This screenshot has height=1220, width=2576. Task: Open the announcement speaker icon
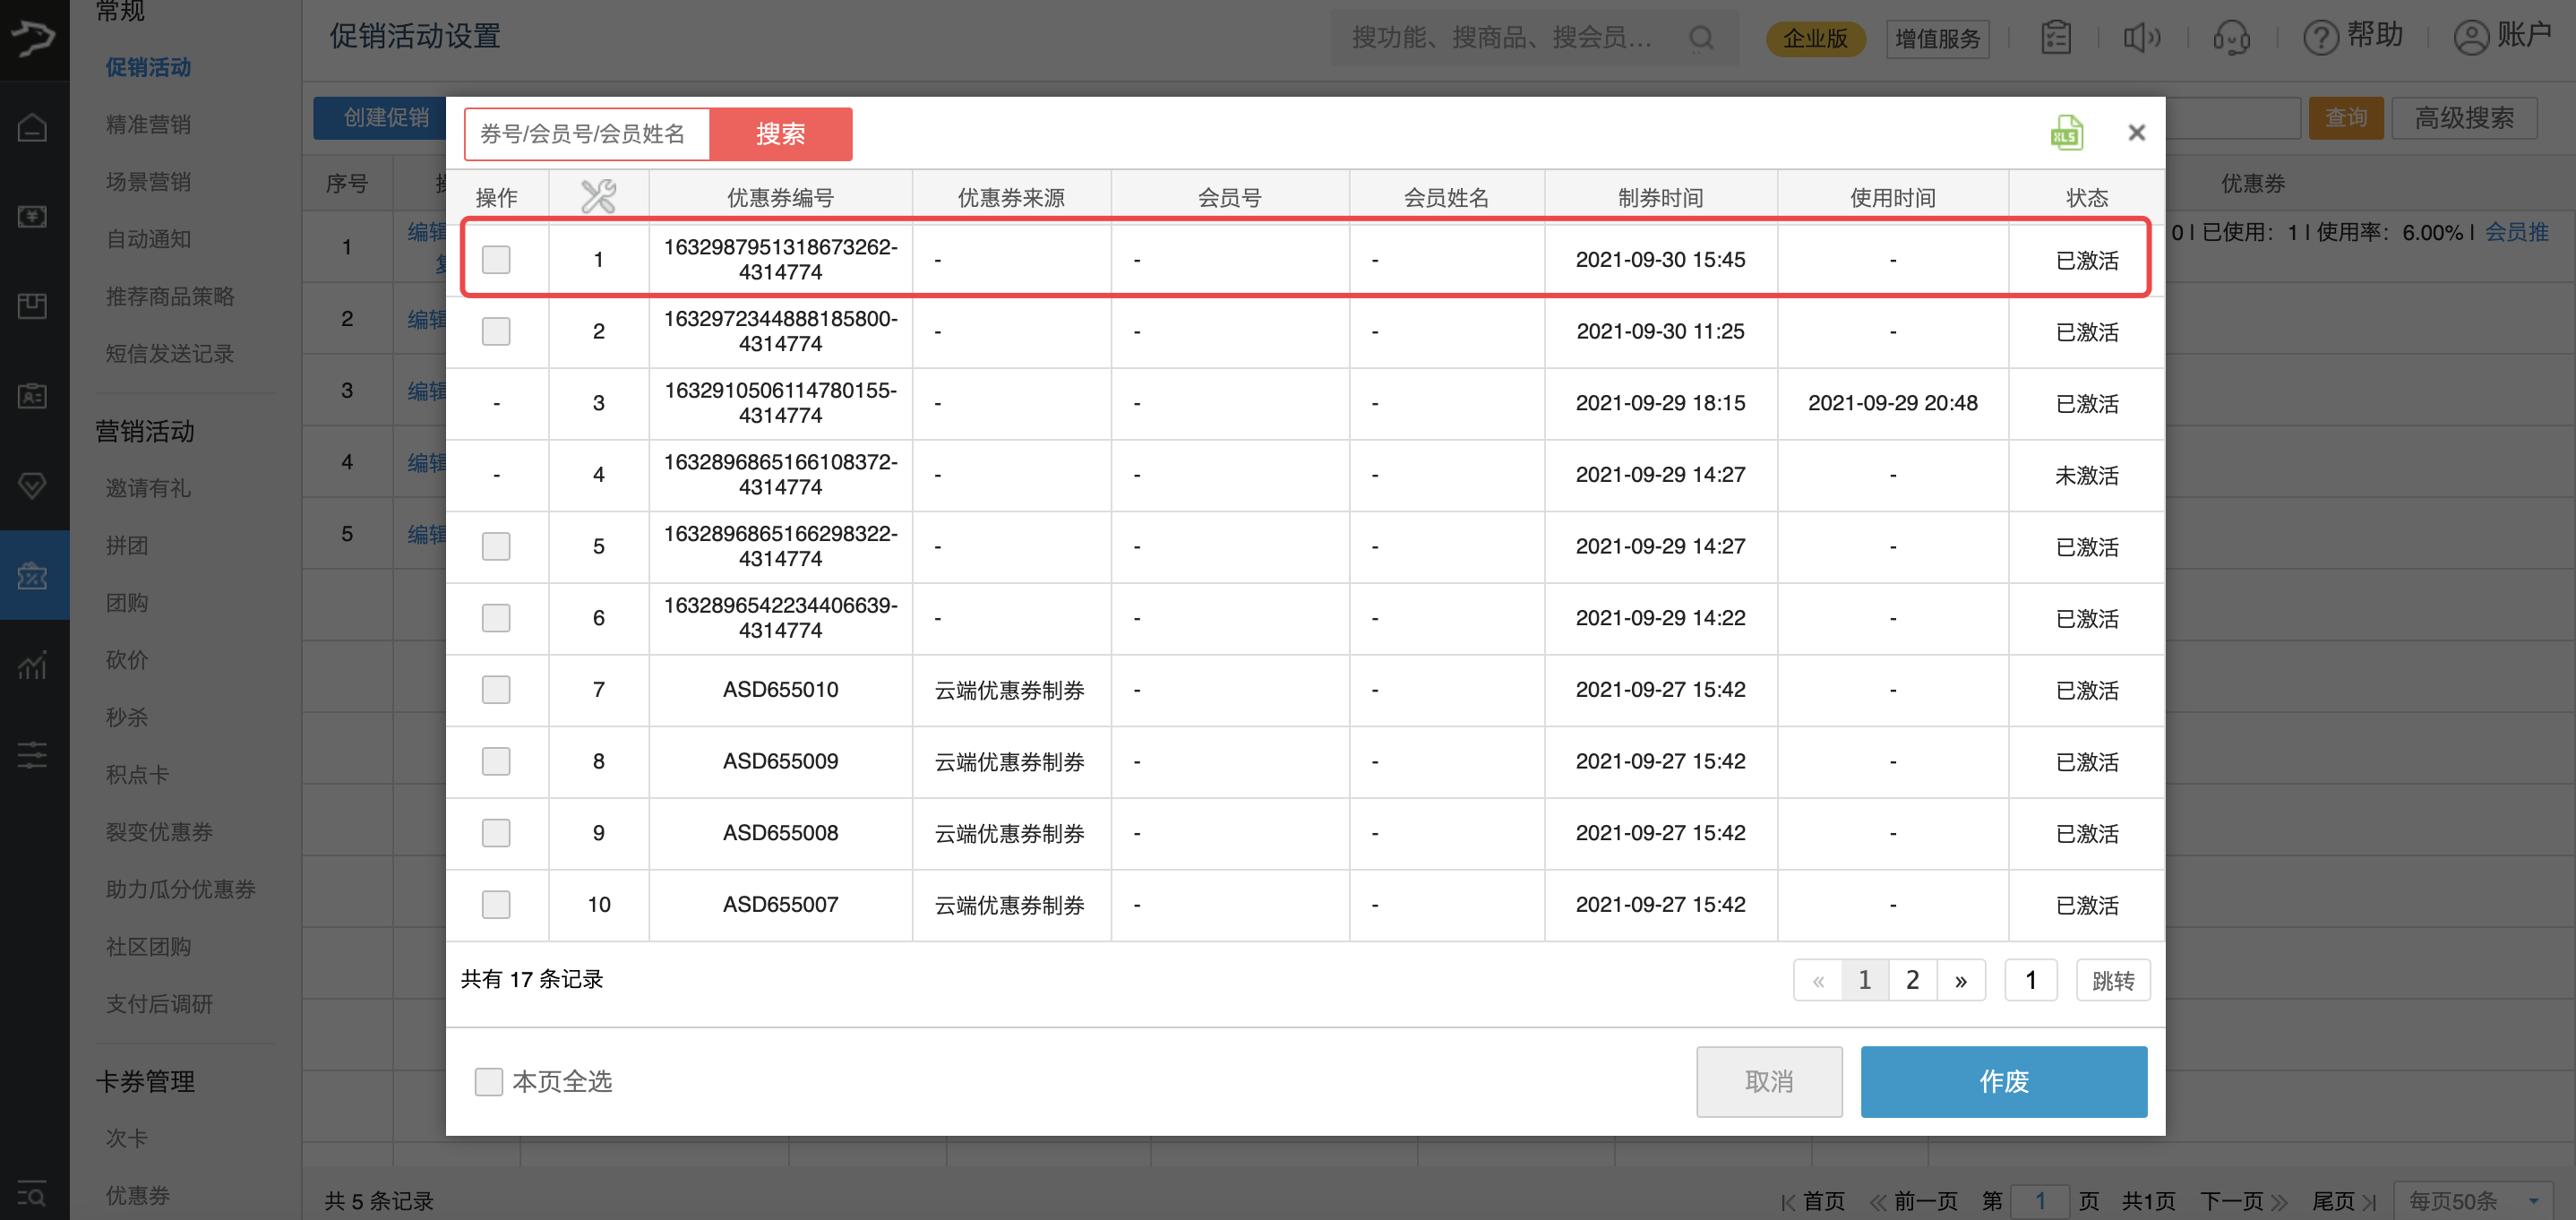pyautogui.click(x=2141, y=38)
